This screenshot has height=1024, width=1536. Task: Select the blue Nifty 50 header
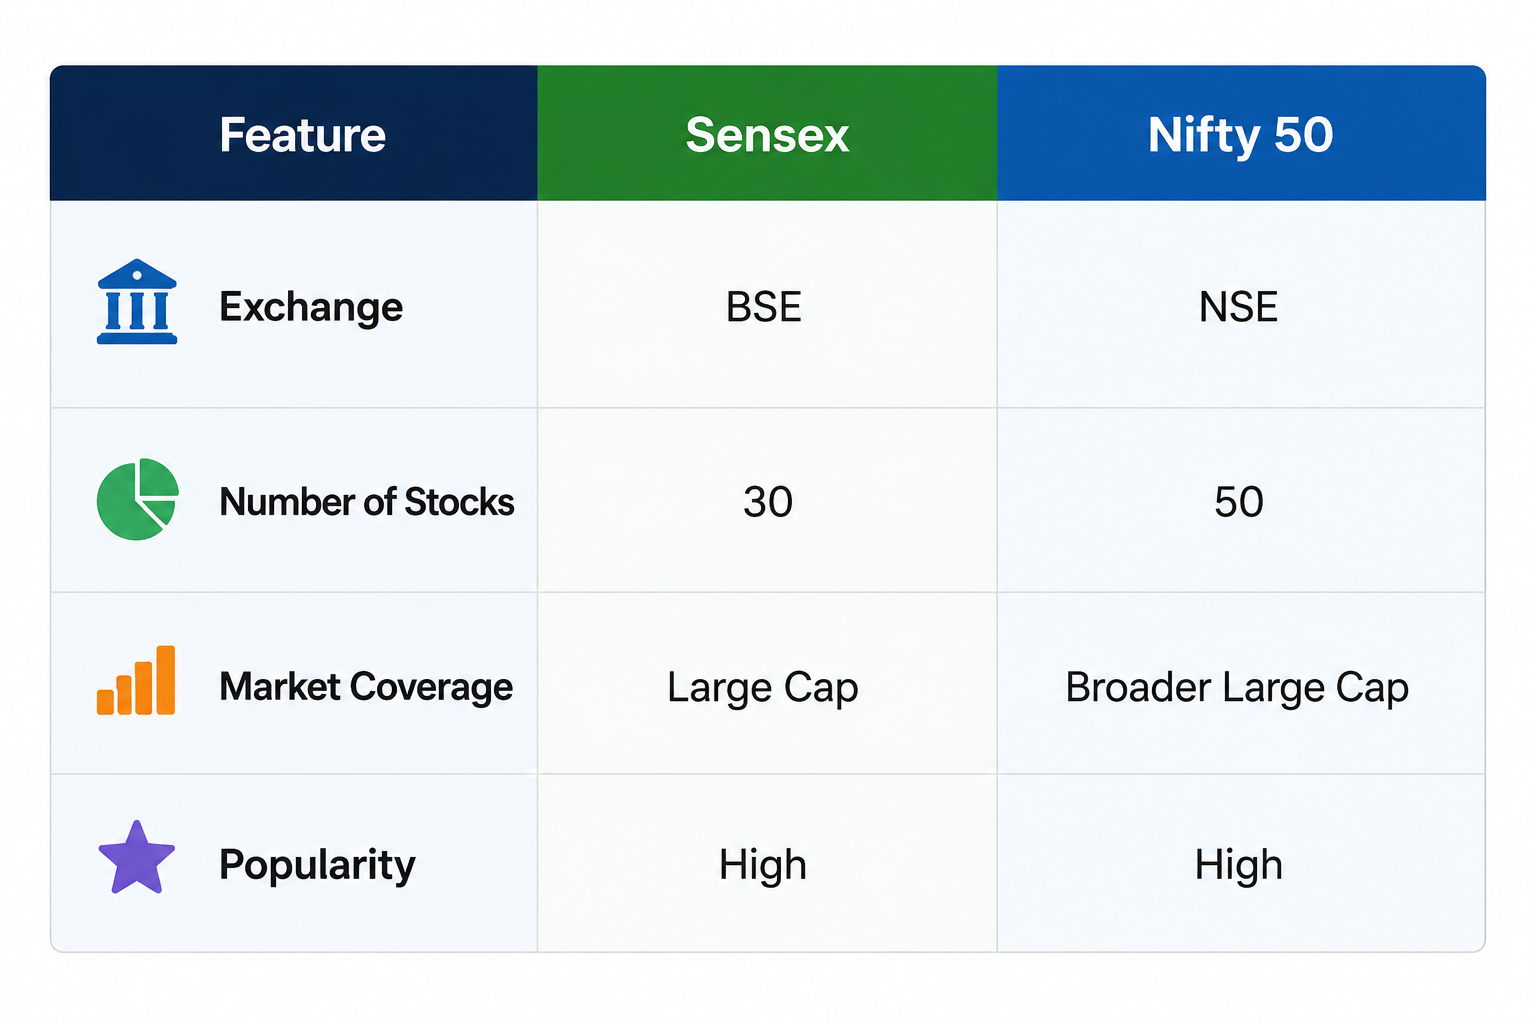tap(1241, 133)
